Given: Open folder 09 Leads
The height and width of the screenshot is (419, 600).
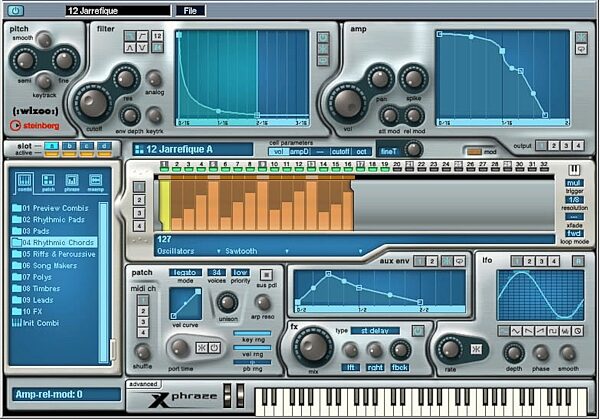Looking at the screenshot, I should point(33,300).
